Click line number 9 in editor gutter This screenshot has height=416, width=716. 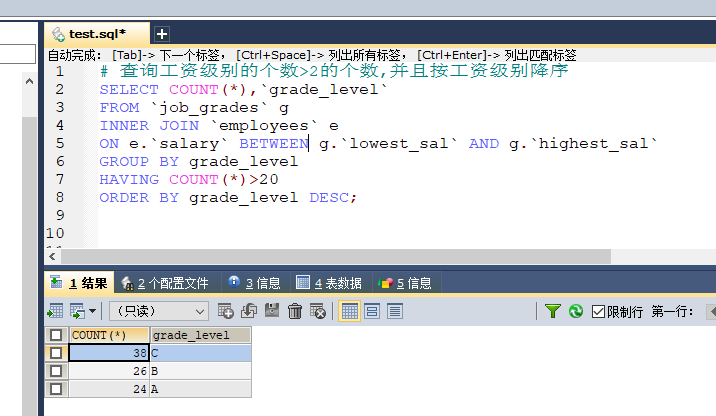point(60,215)
